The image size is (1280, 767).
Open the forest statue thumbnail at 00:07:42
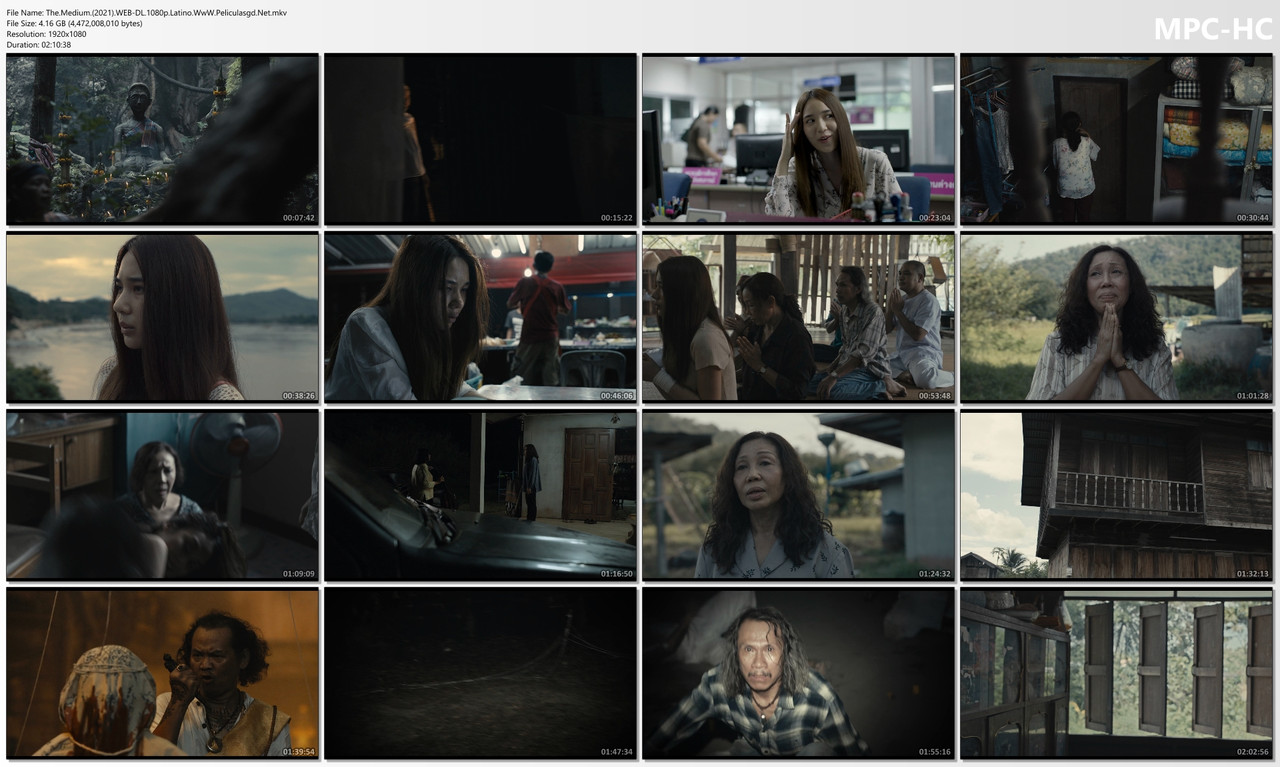(162, 140)
